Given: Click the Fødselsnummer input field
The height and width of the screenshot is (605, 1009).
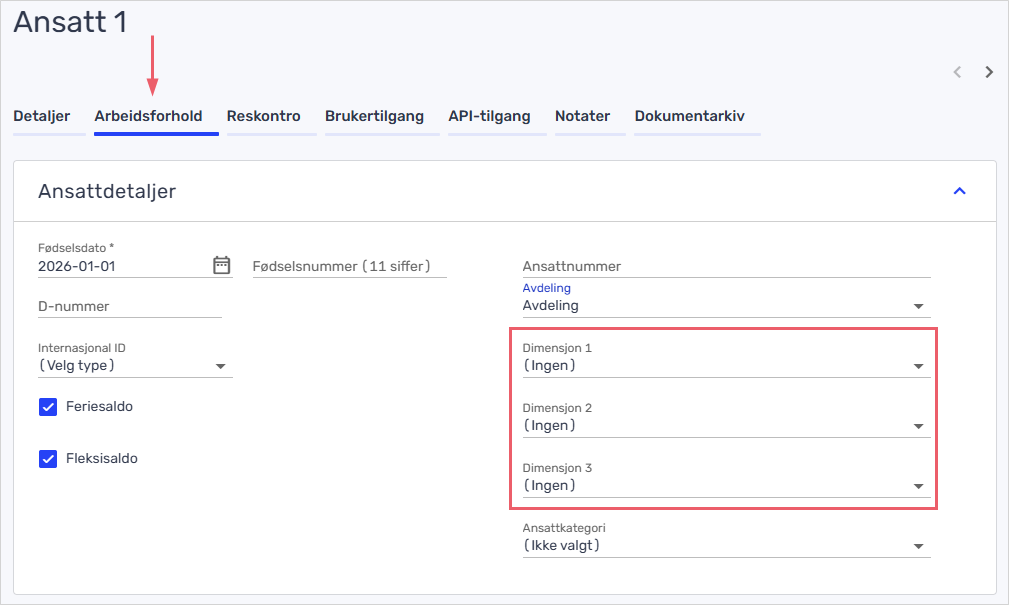Looking at the screenshot, I should click(x=349, y=266).
